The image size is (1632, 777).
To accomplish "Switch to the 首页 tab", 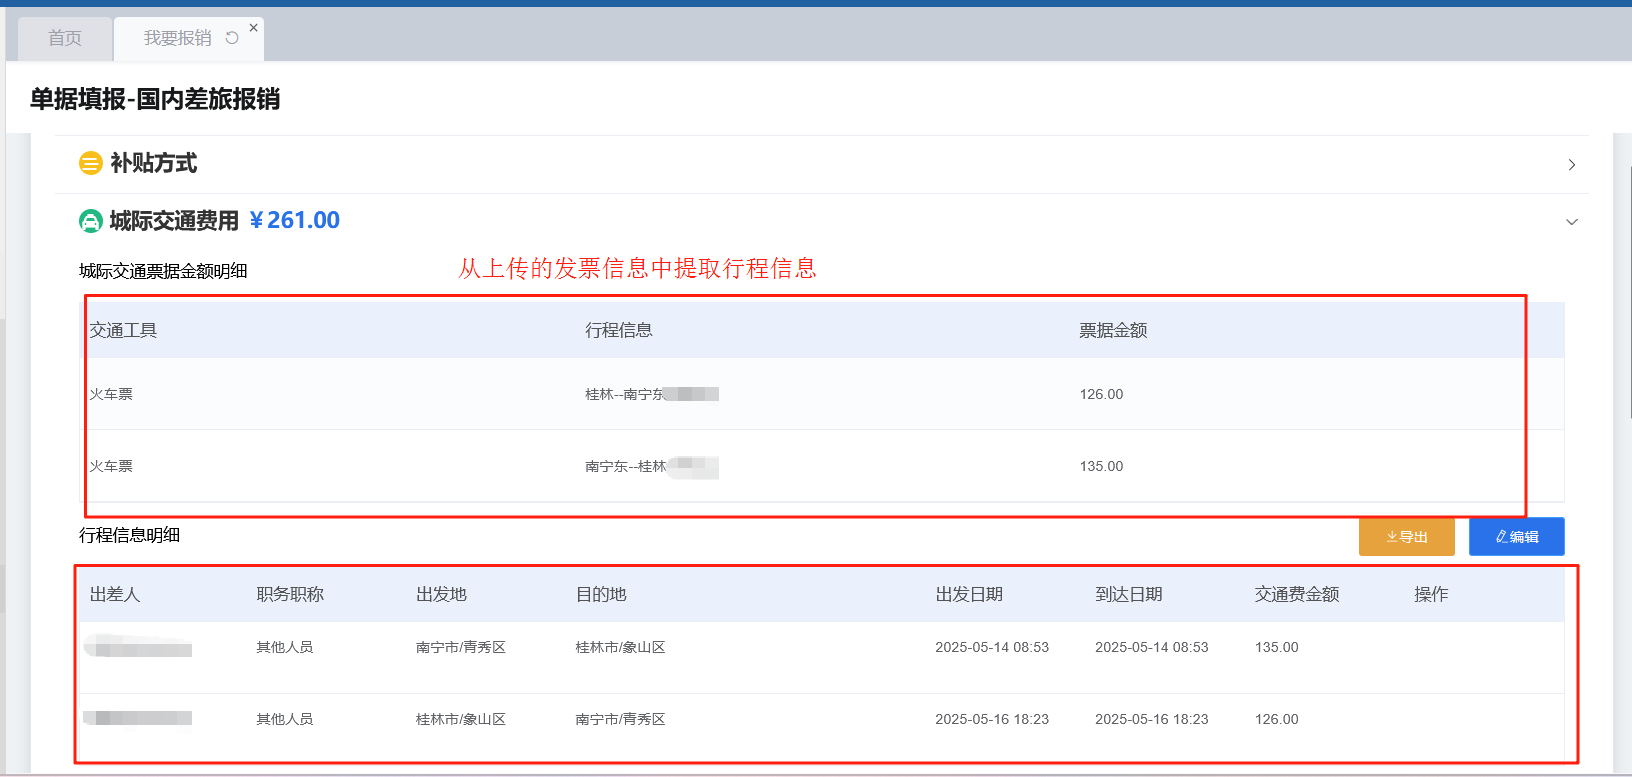I will tap(65, 38).
